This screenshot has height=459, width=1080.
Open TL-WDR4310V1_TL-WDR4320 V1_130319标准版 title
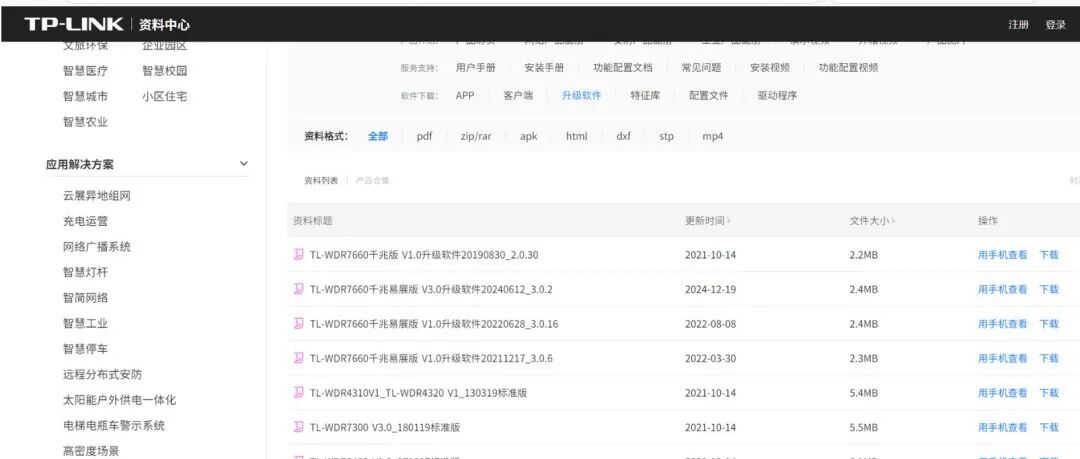click(x=418, y=393)
